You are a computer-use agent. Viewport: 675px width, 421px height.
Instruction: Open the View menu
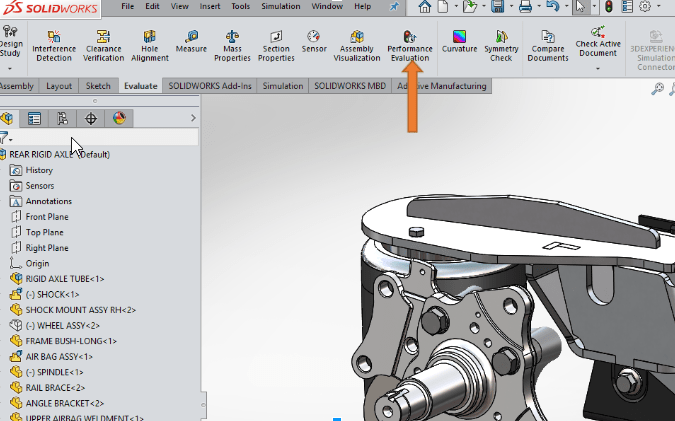pyautogui.click(x=180, y=6)
